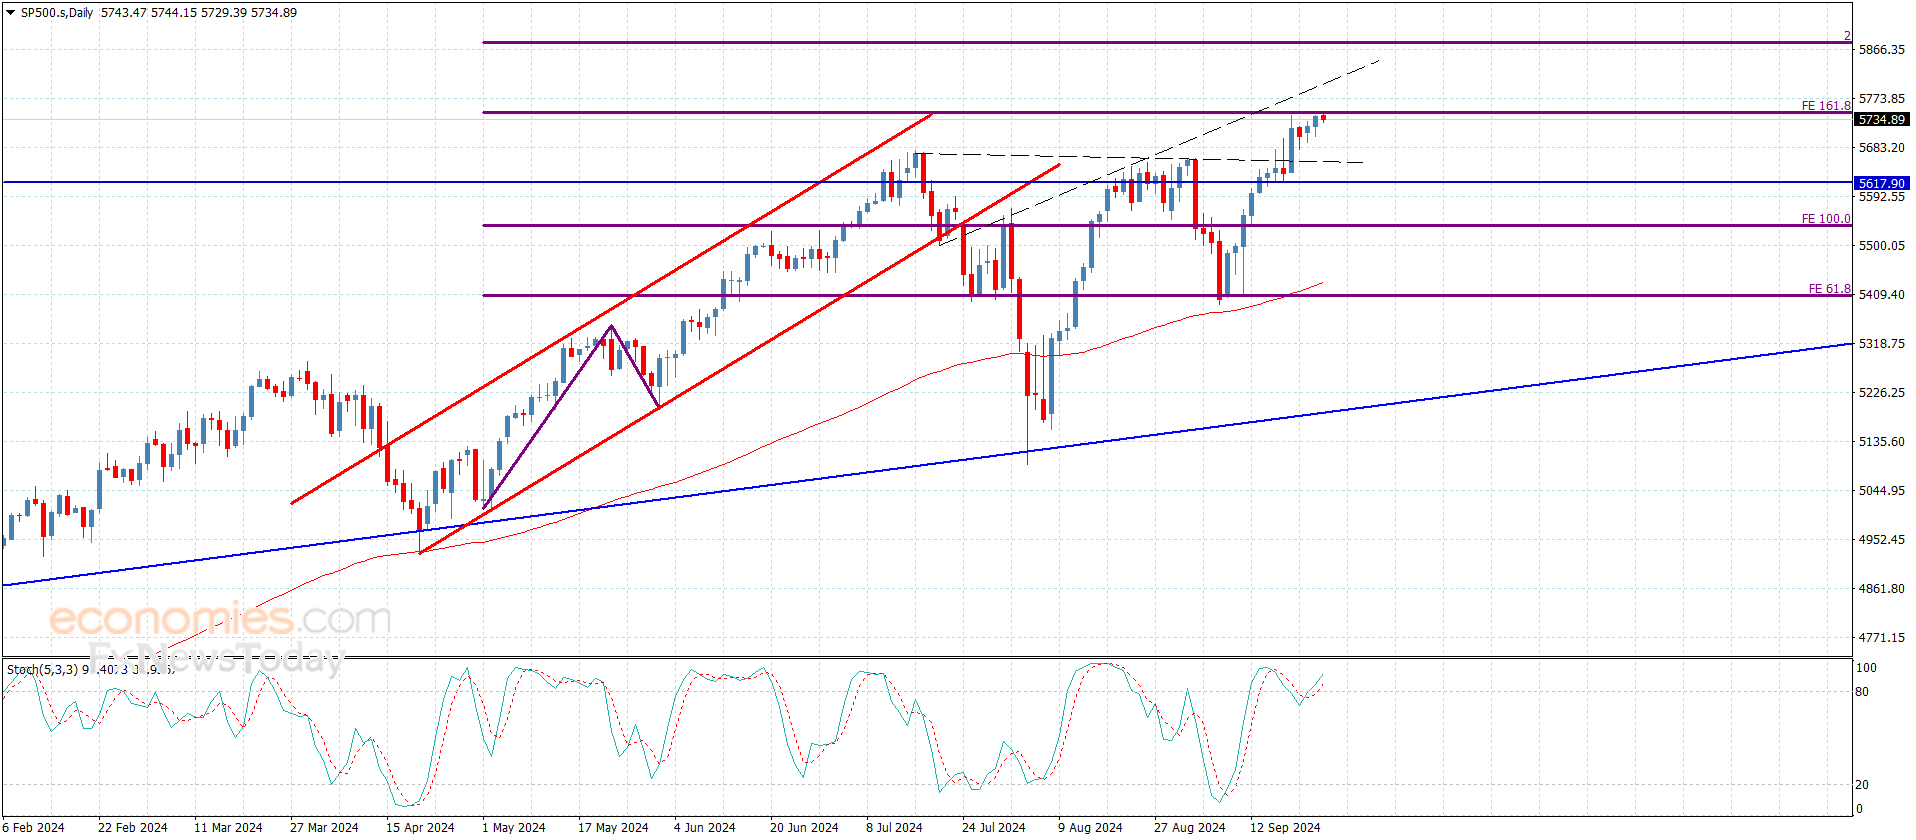Click the 17 May 2024 date label
The height and width of the screenshot is (840, 1916).
tap(613, 827)
